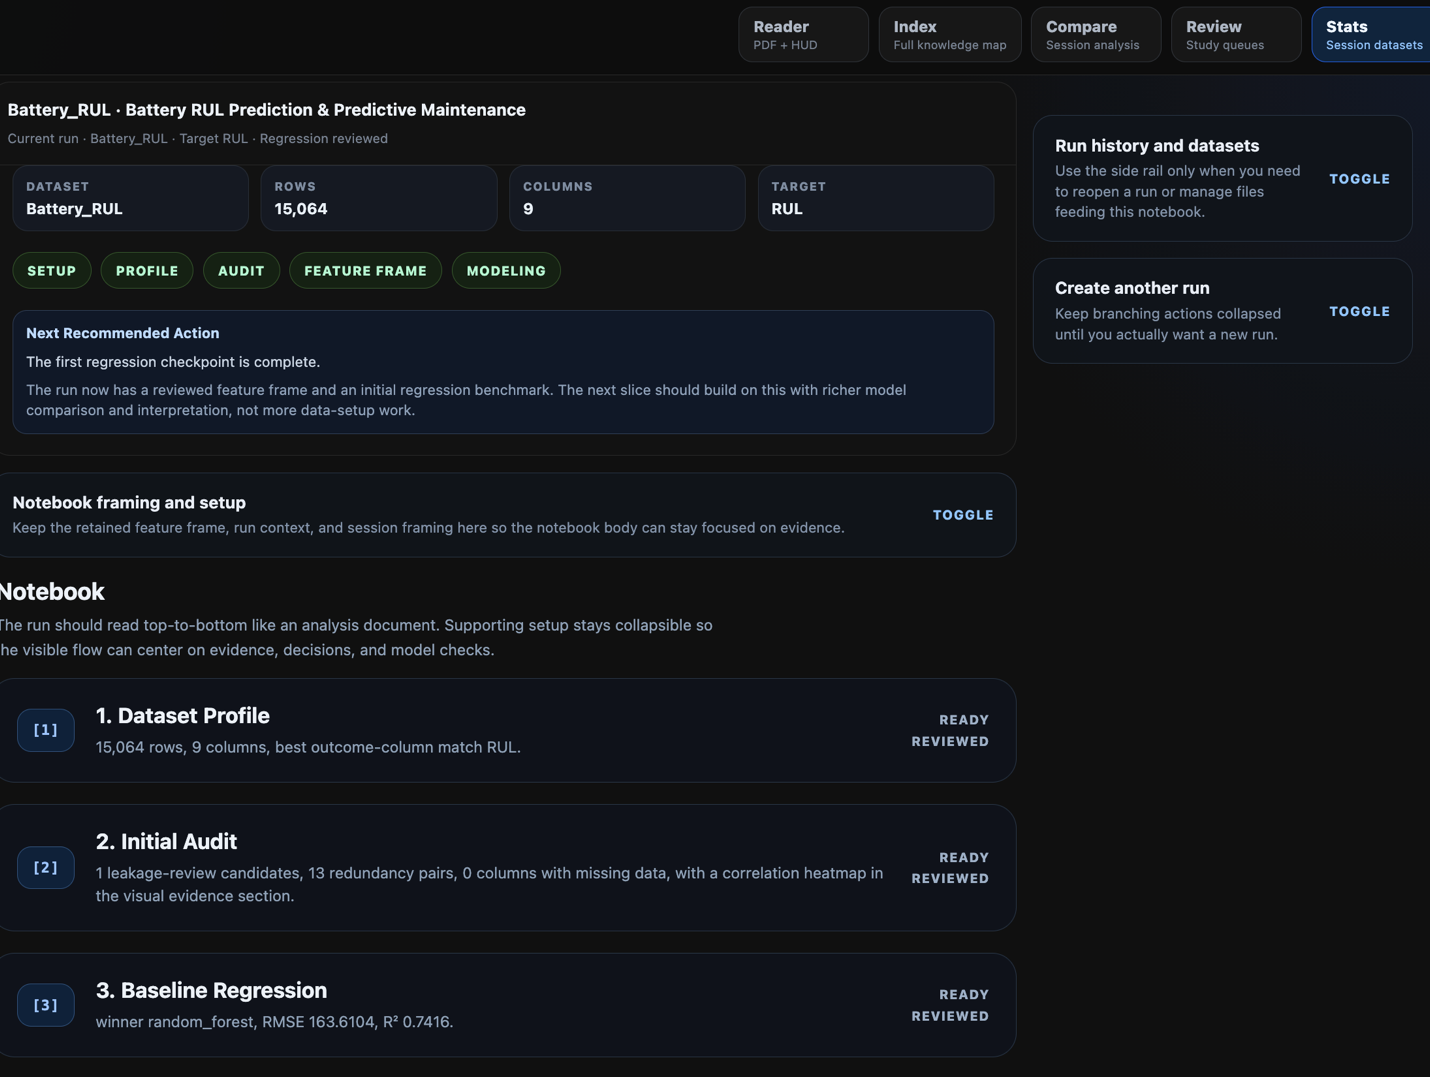The image size is (1430, 1077).
Task: Click the MODELING stage pill
Action: tap(506, 271)
